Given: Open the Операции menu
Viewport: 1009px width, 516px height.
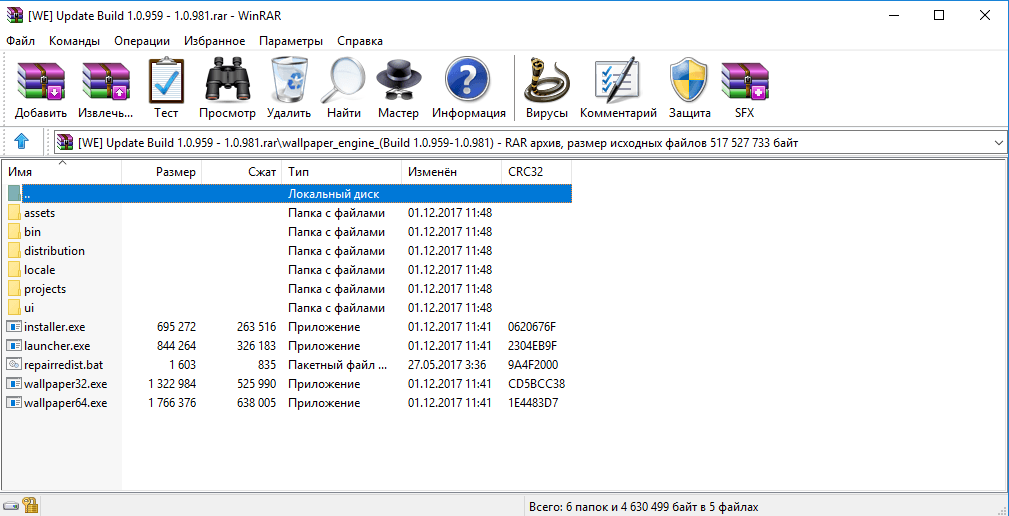Looking at the screenshot, I should click(142, 41).
